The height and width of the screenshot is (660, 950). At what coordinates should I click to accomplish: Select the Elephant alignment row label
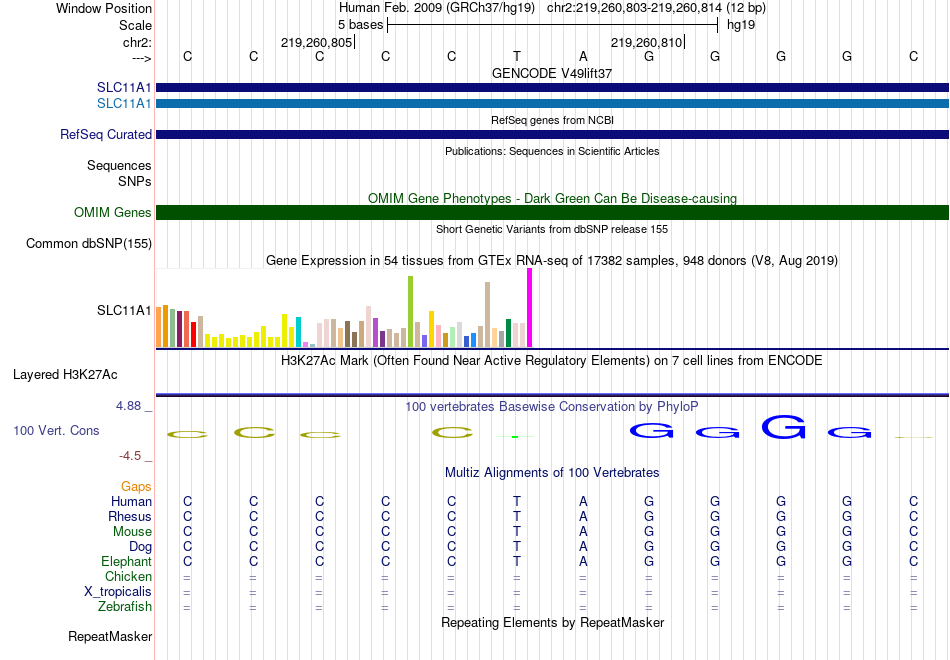(126, 561)
